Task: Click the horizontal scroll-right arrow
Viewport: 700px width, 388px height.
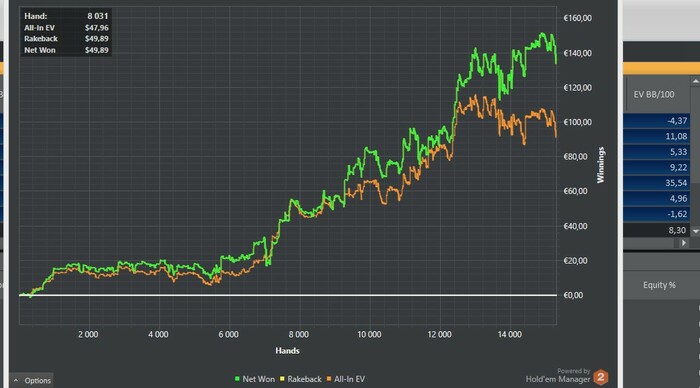Action: click(x=683, y=243)
